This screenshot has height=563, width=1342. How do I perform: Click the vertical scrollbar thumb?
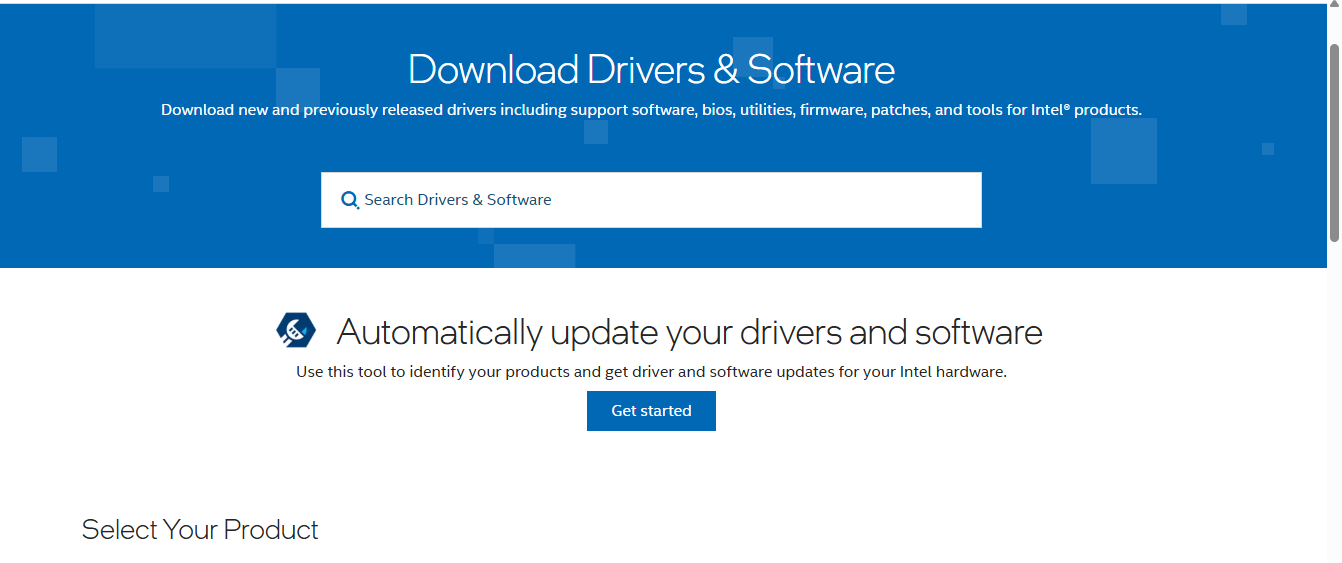coord(1334,142)
